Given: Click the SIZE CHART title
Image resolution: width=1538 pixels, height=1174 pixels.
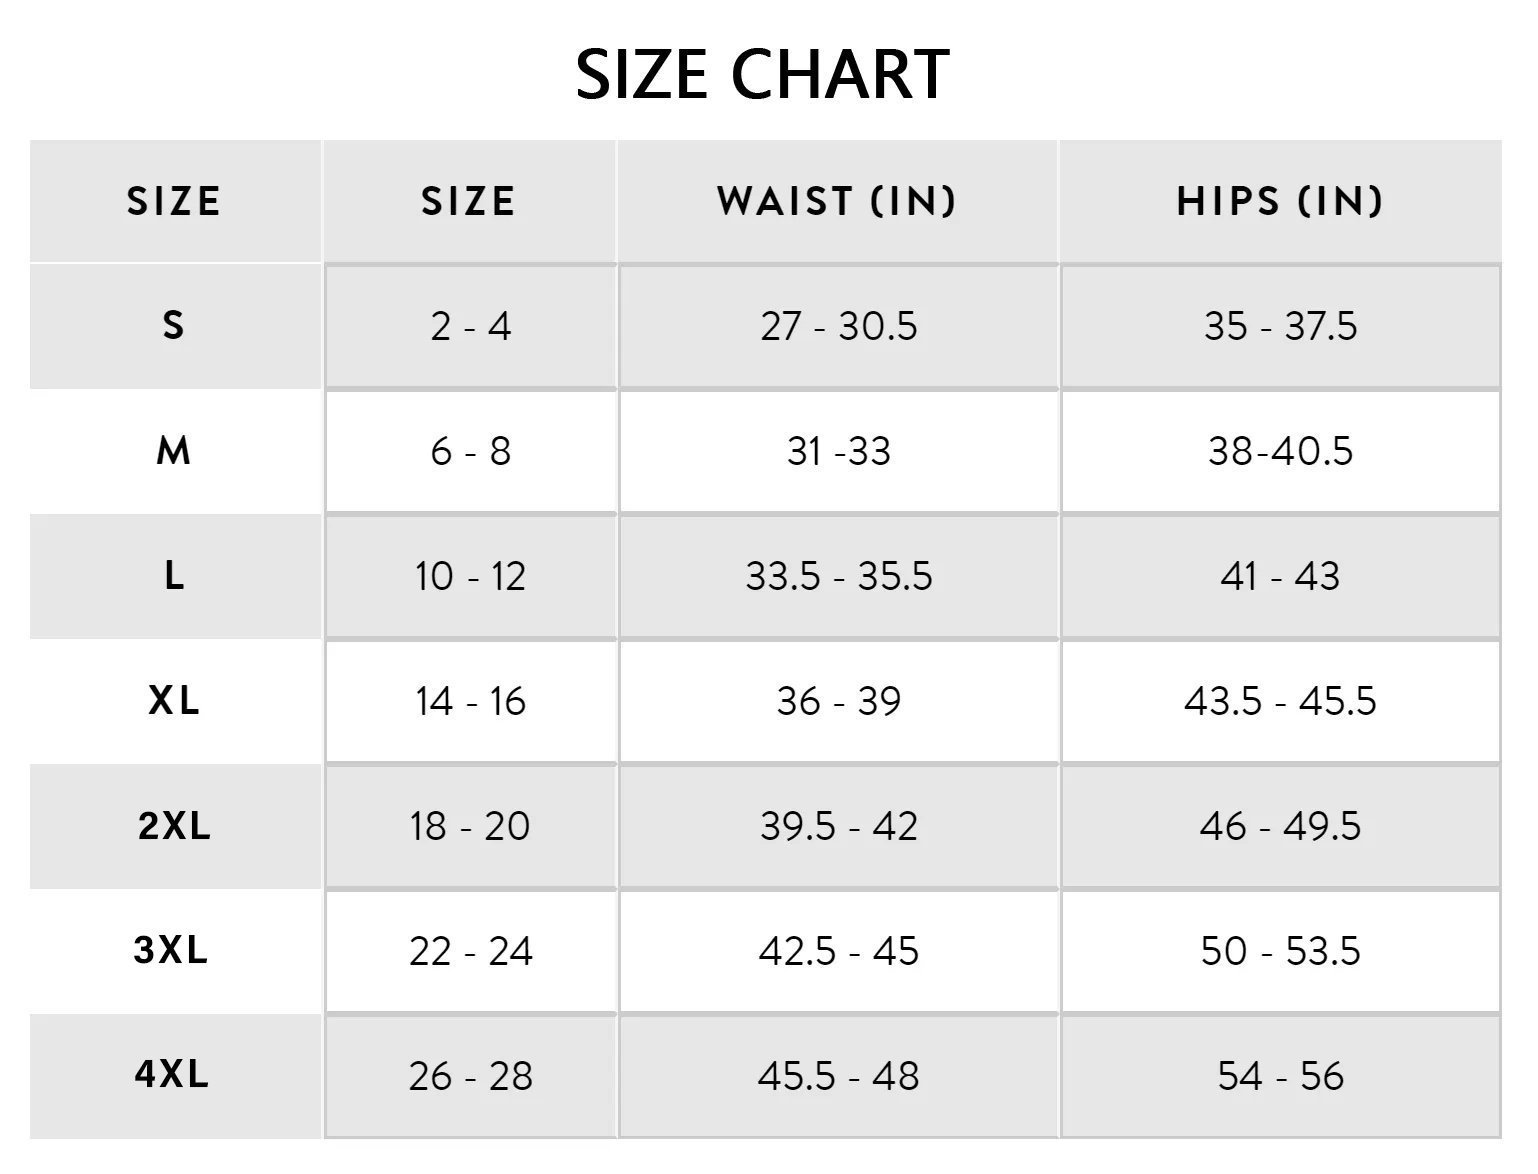Looking at the screenshot, I should click(762, 74).
